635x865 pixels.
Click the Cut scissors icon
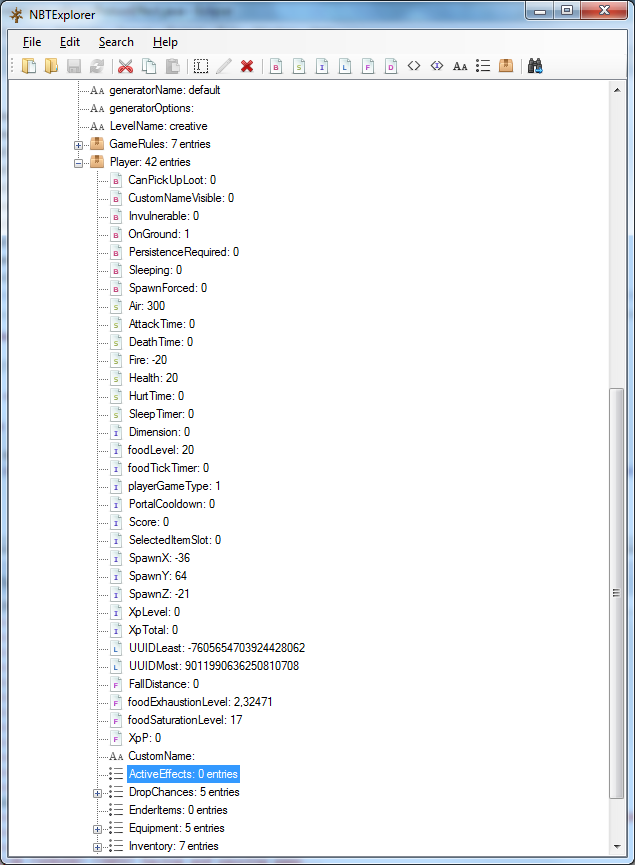pyautogui.click(x=126, y=66)
